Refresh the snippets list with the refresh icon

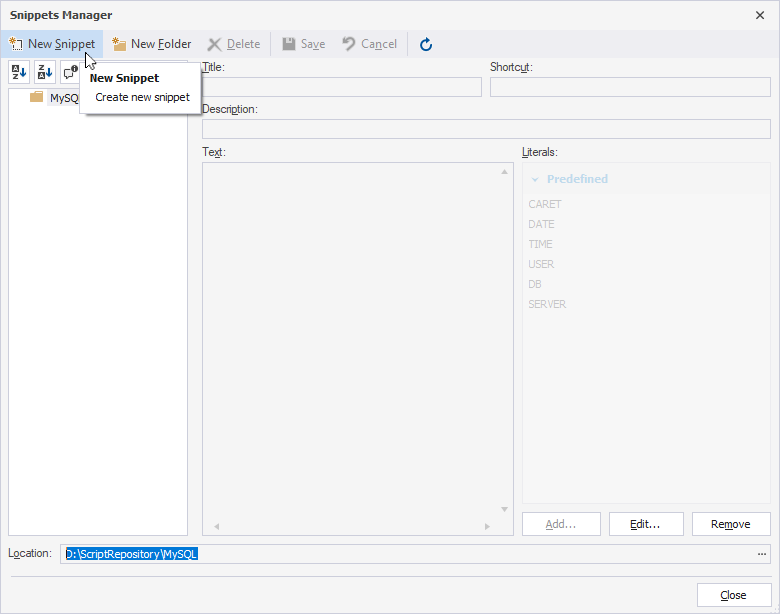click(426, 44)
